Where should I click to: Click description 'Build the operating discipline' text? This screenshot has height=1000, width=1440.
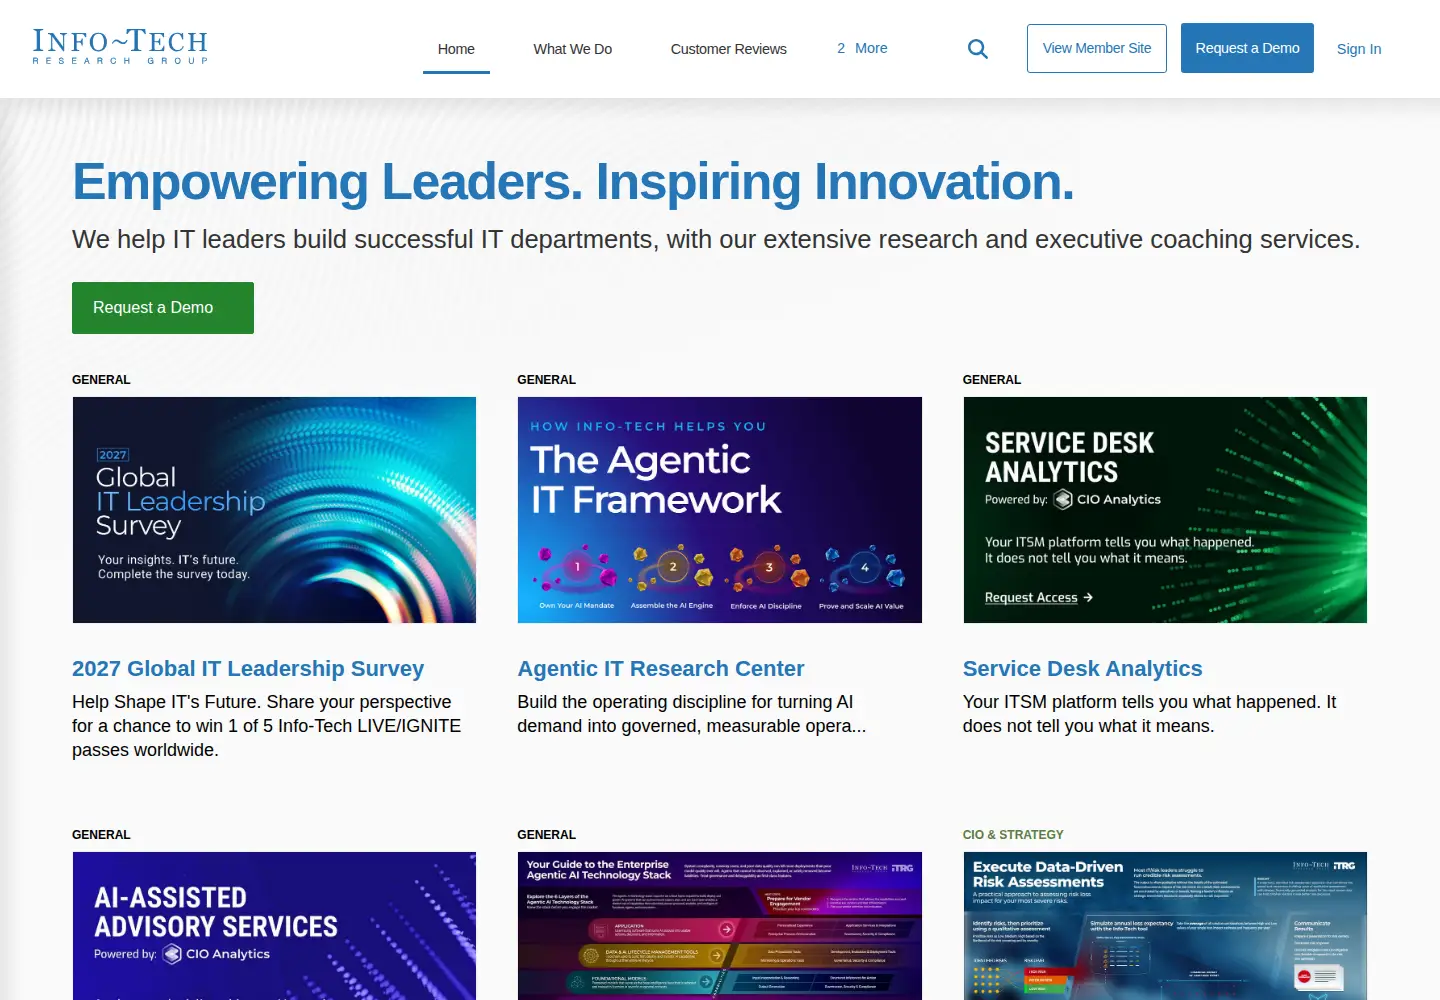tap(692, 714)
